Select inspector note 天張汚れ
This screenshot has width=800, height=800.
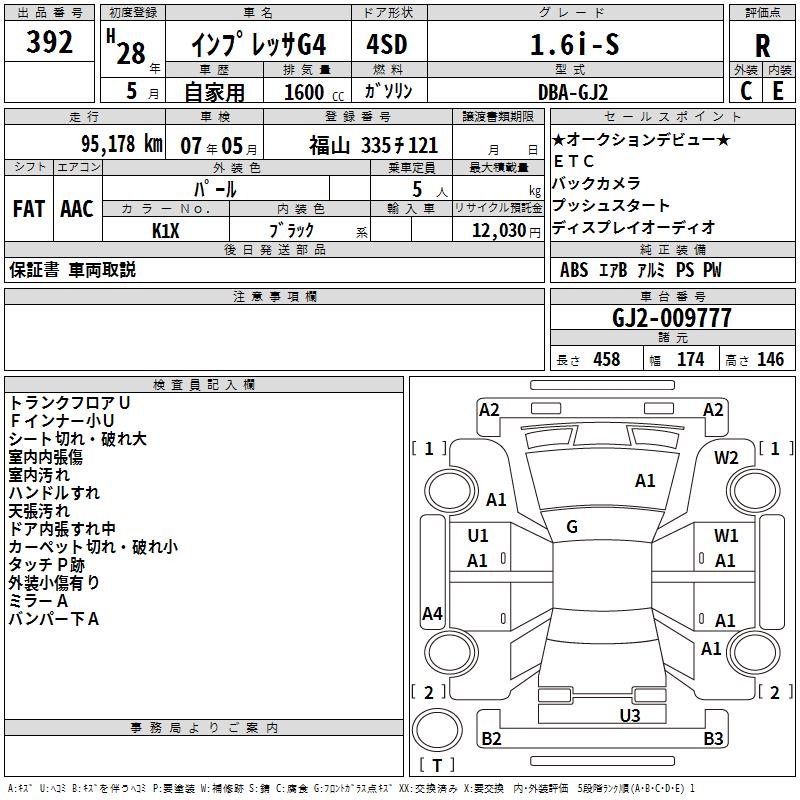[x=39, y=511]
